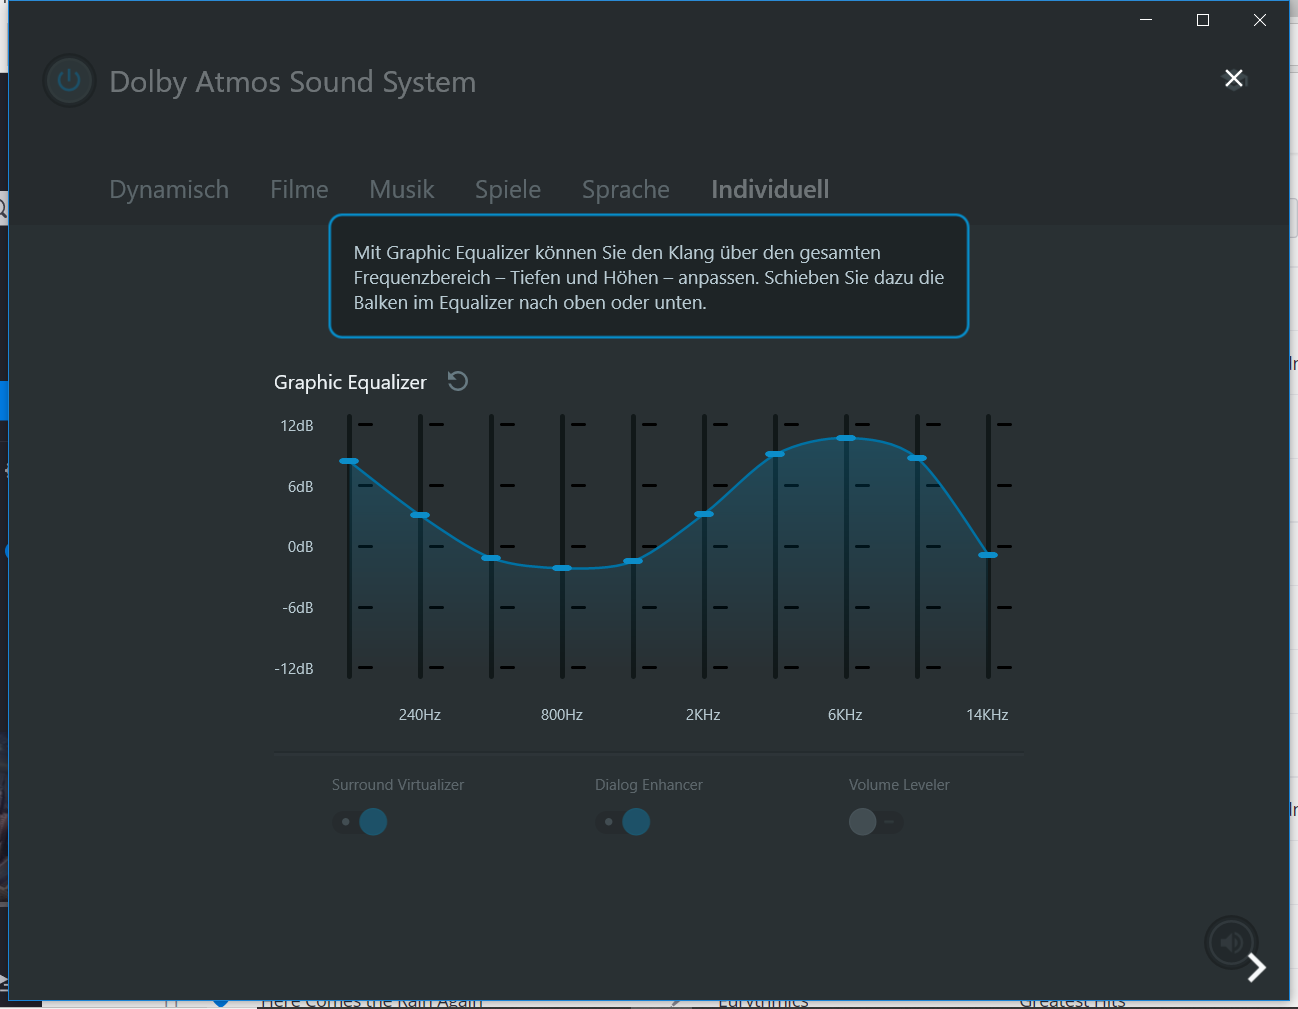
Task: Maximize the Dolby Atmos window
Action: coord(1203,20)
